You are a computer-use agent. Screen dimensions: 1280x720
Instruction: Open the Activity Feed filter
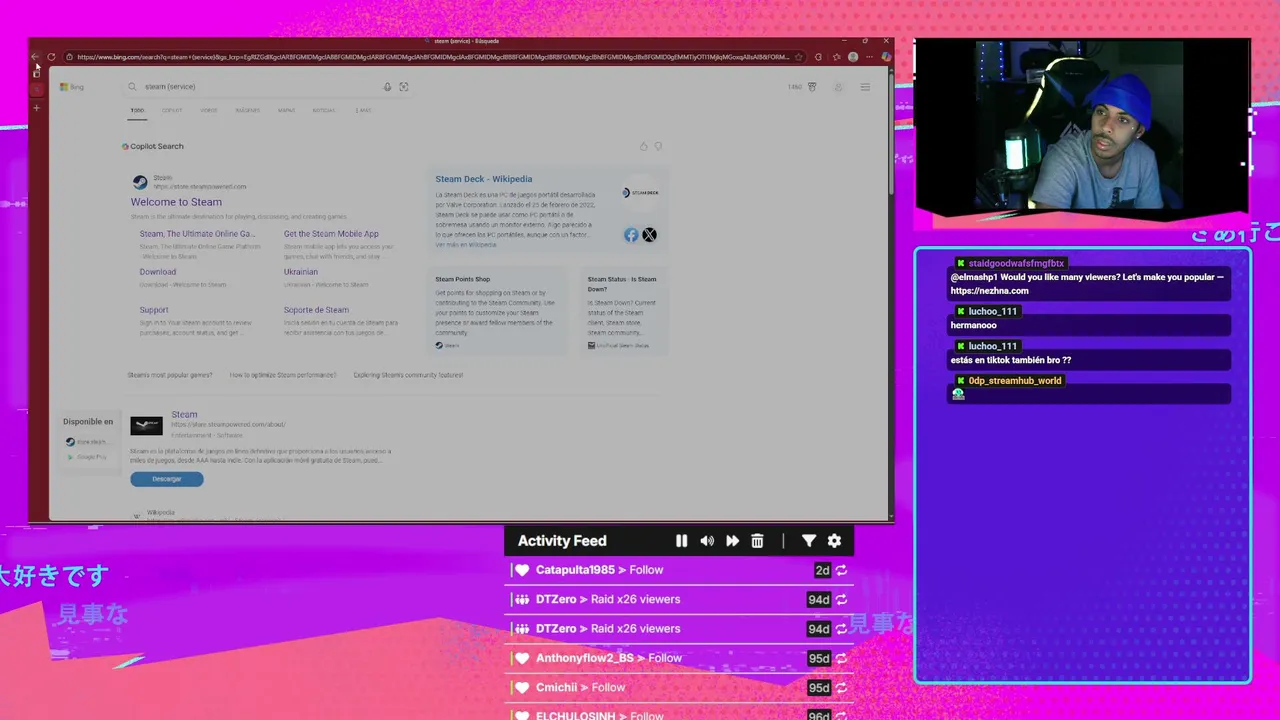809,541
